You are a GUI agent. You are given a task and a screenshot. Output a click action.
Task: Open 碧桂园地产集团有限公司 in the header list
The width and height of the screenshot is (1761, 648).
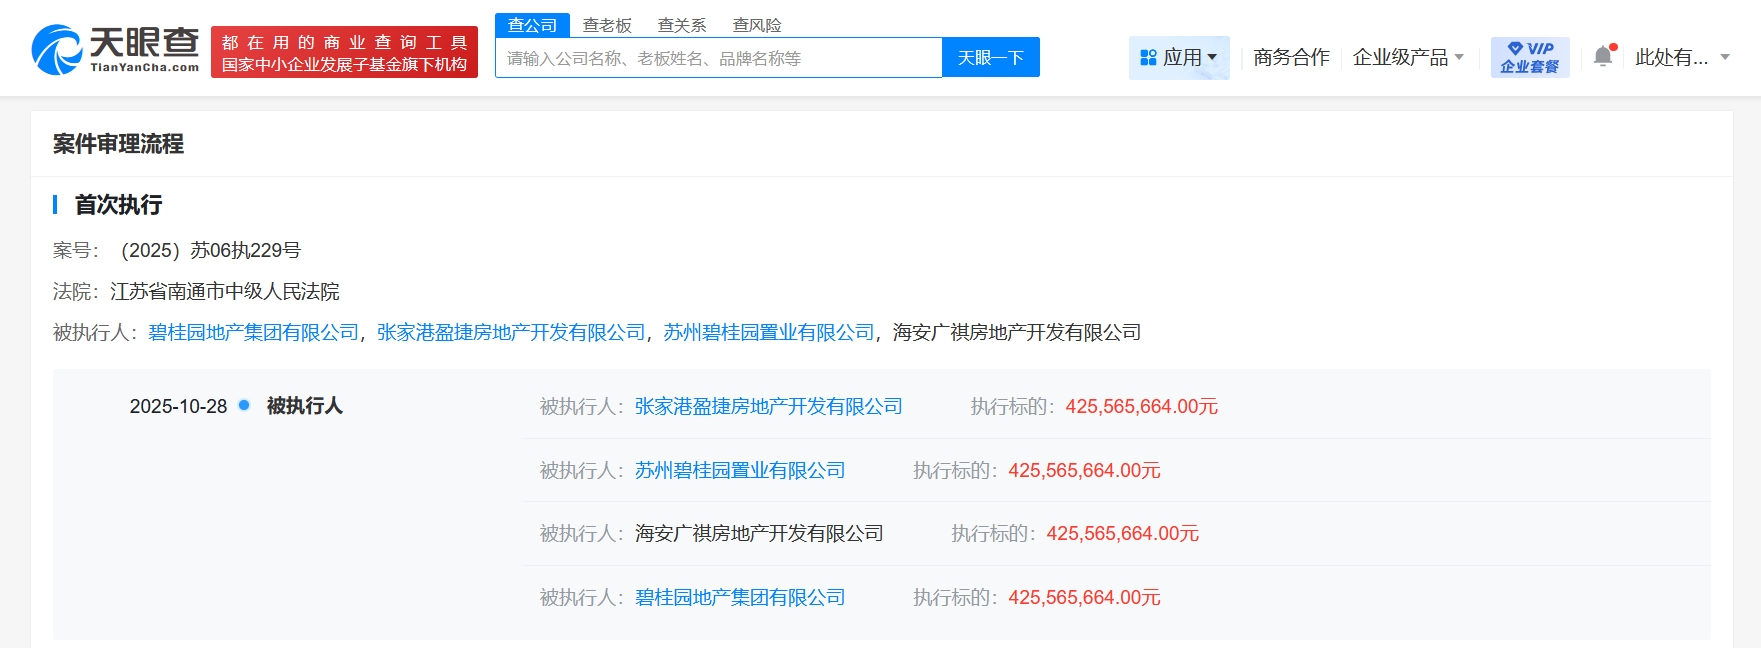tap(253, 332)
